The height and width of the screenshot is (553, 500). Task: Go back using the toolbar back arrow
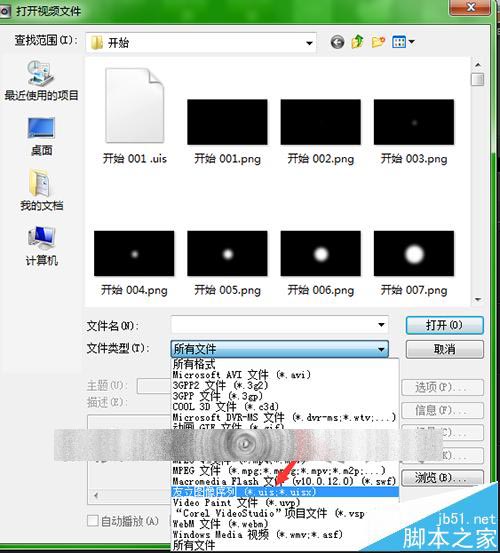pyautogui.click(x=337, y=42)
